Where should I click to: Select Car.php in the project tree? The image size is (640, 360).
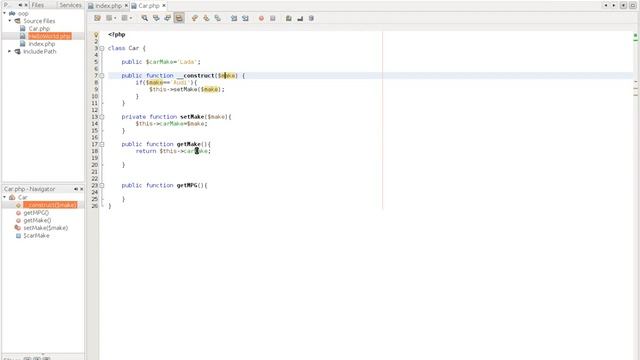click(x=39, y=28)
